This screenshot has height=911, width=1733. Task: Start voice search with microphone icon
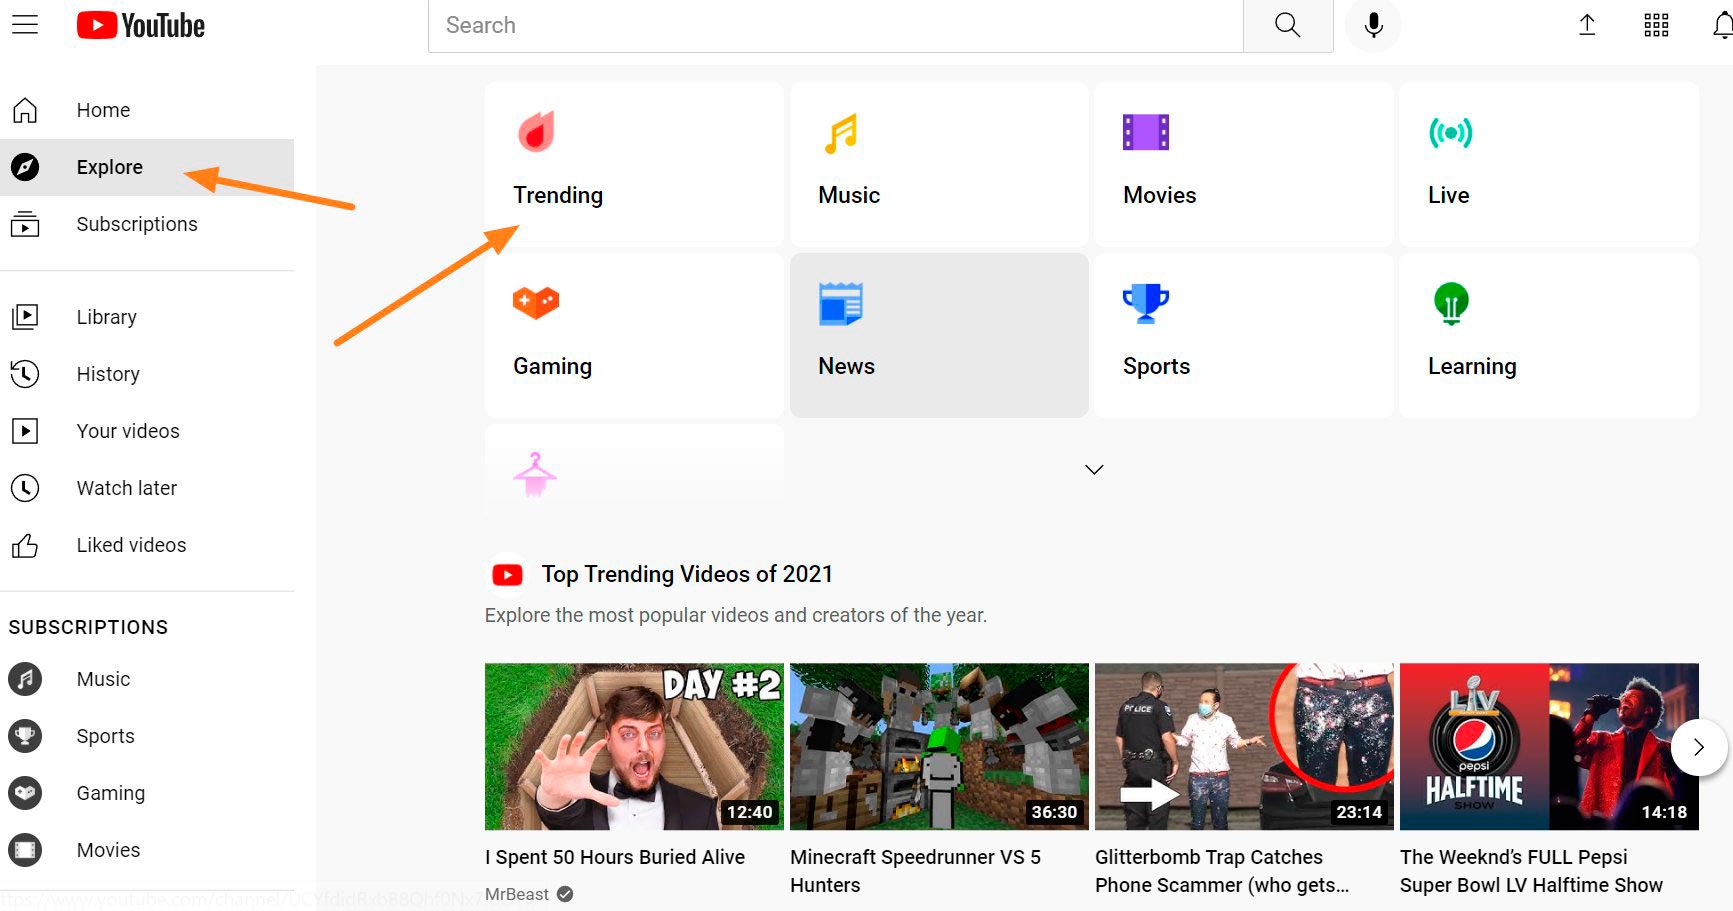point(1374,25)
